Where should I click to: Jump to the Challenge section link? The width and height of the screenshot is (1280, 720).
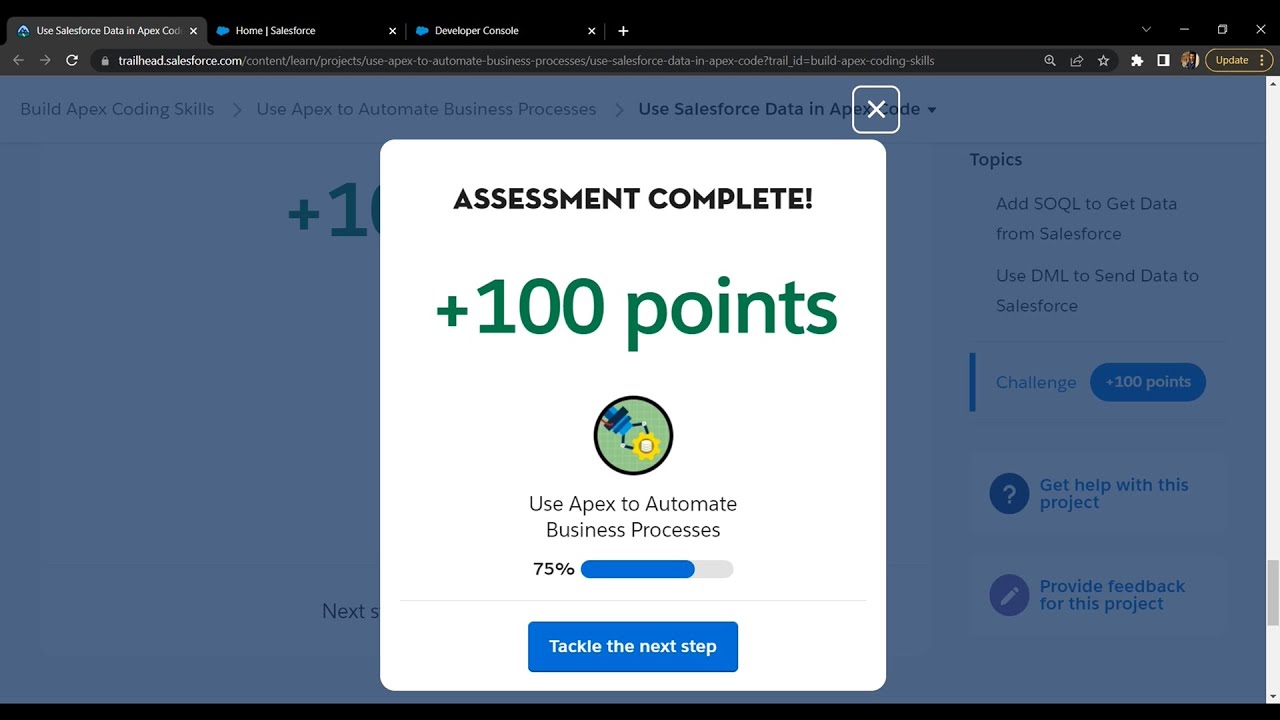tap(1036, 382)
